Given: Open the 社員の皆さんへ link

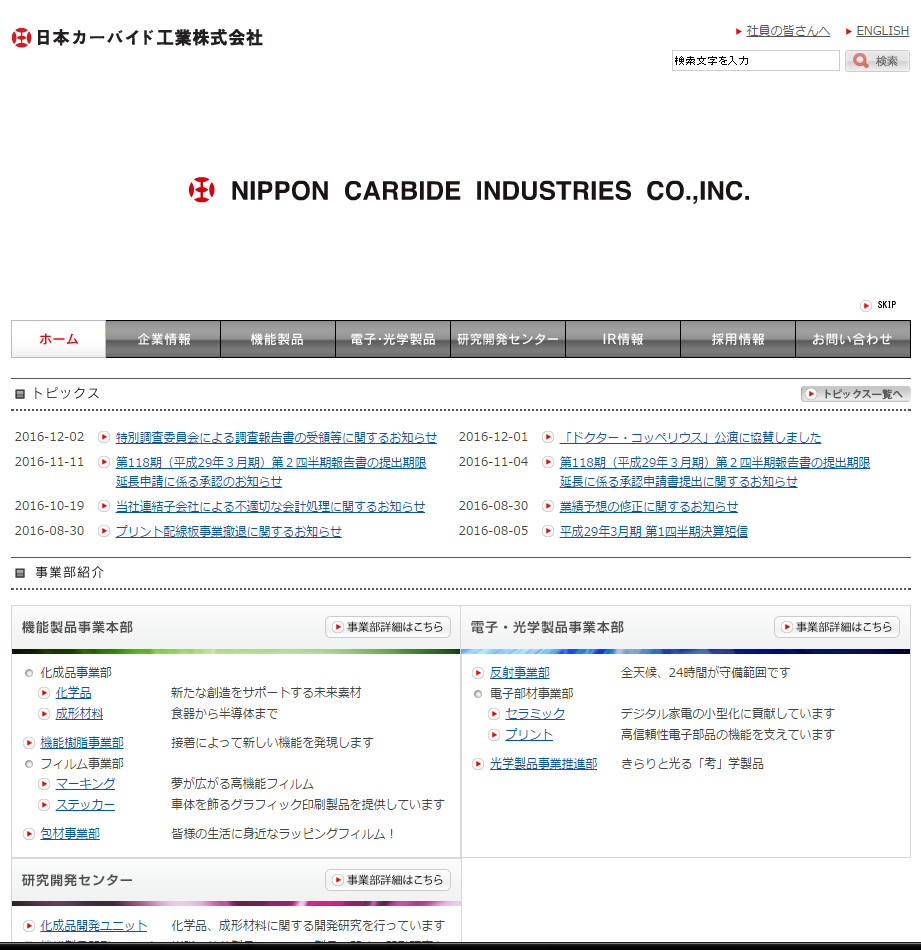Looking at the screenshot, I should click(788, 31).
